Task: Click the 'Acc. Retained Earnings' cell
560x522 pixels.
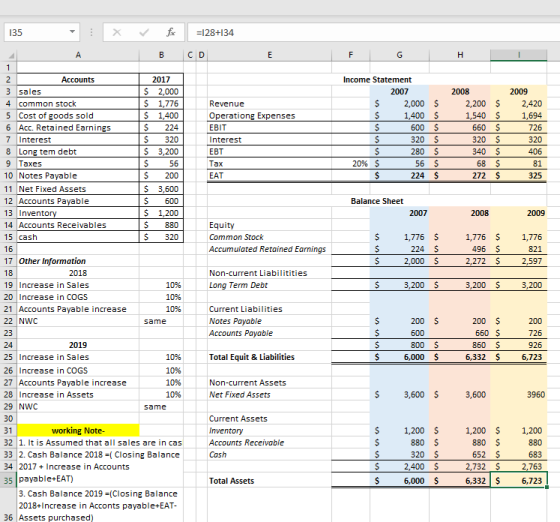Action: (x=78, y=128)
